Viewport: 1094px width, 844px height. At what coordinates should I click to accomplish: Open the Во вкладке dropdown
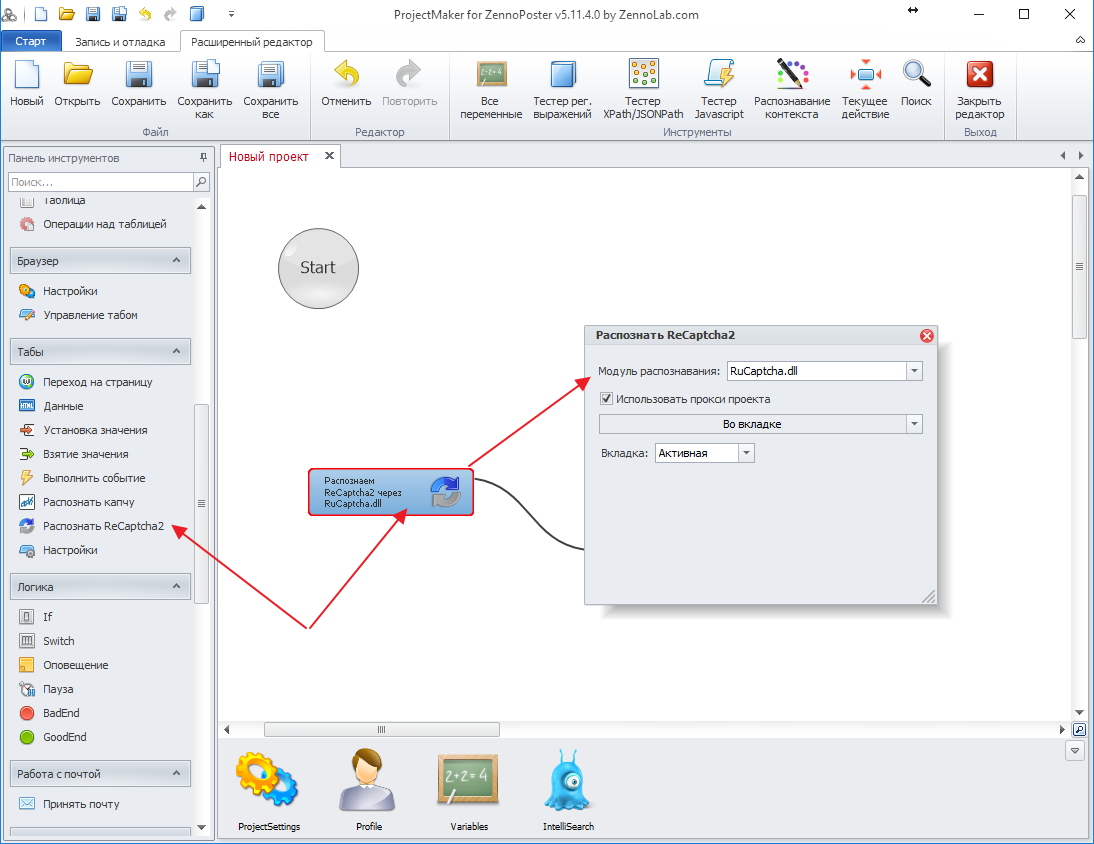pos(913,424)
